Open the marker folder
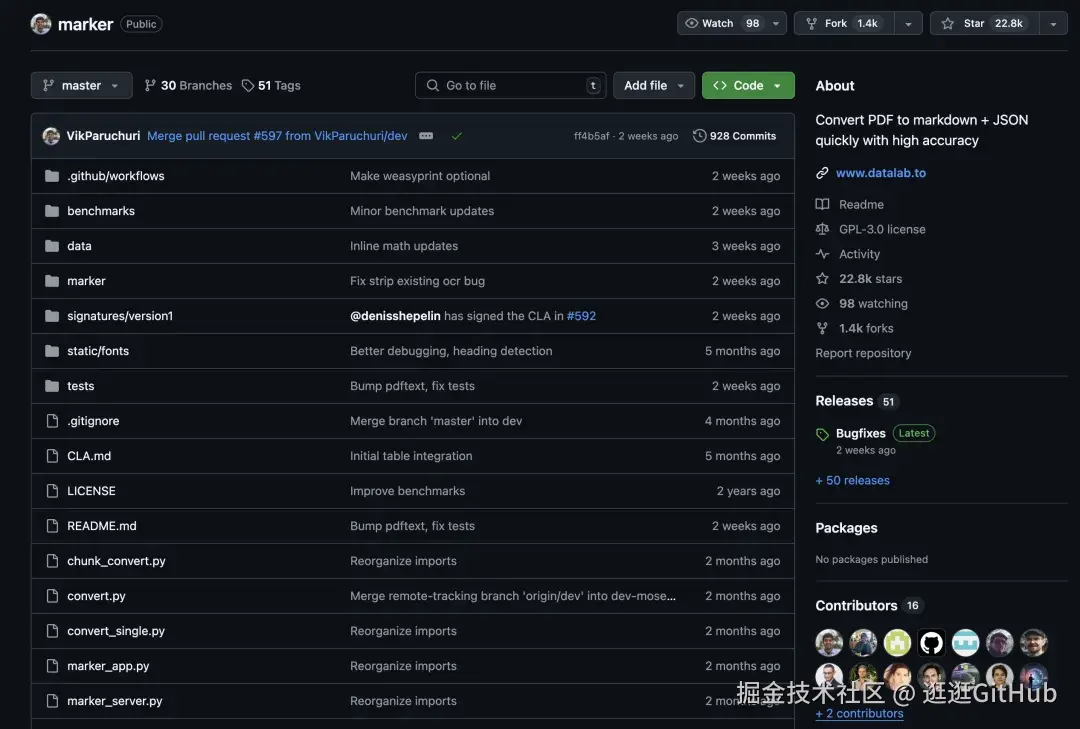Screen dimensions: 1080x729 point(86,280)
